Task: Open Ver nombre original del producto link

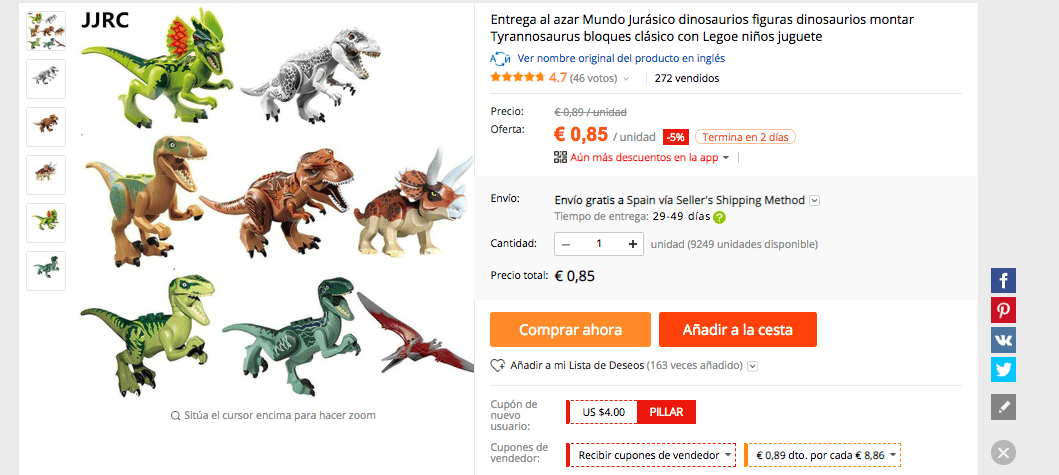Action: point(621,59)
